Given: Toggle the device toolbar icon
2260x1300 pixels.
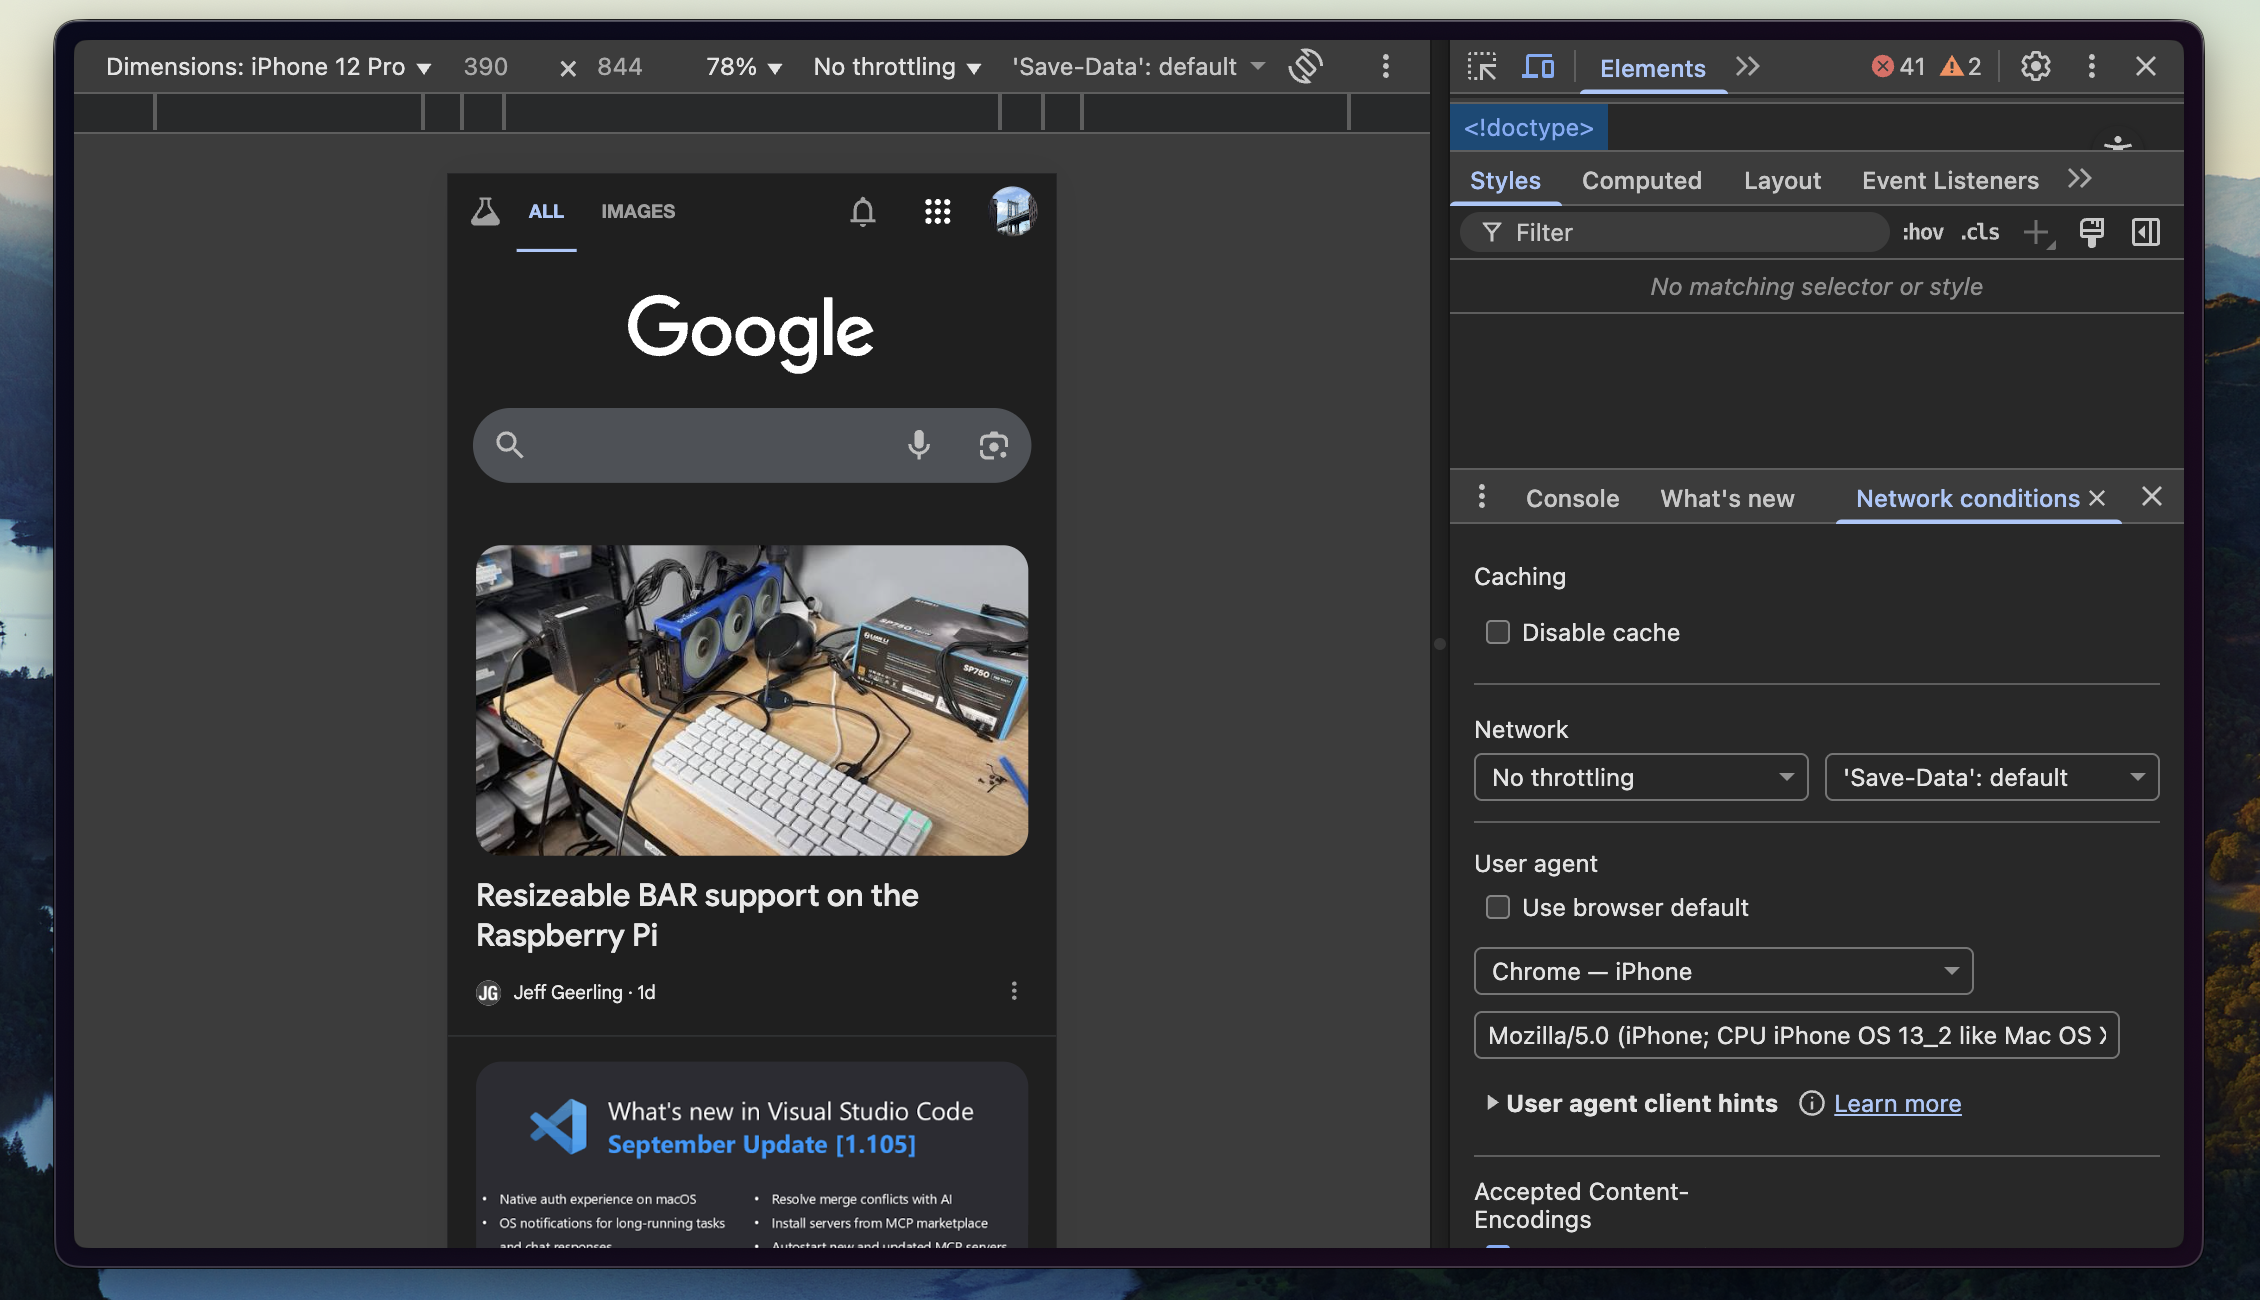Looking at the screenshot, I should point(1538,67).
